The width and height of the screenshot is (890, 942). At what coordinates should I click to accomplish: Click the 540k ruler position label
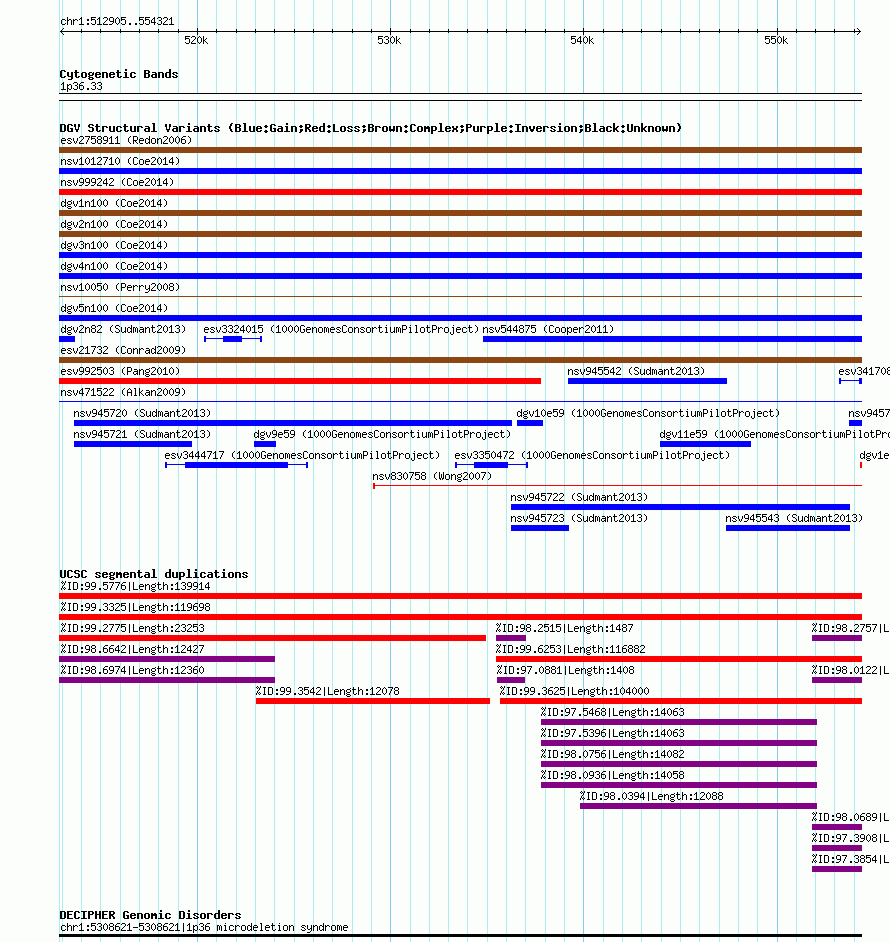point(582,41)
